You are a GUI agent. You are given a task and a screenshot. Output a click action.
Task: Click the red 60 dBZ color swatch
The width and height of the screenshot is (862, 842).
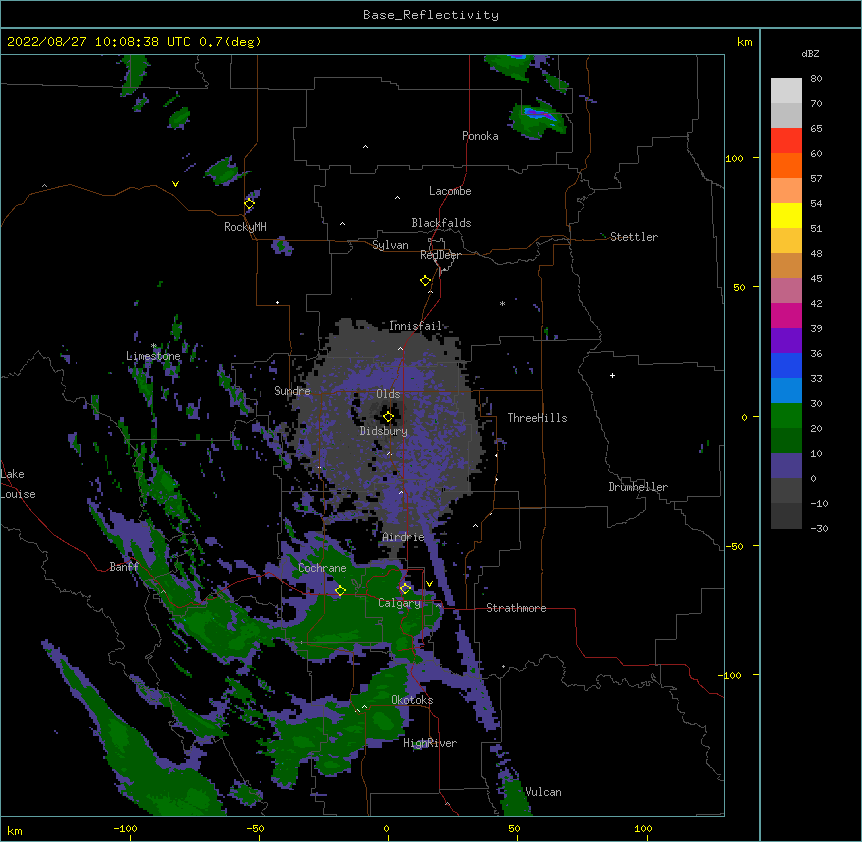click(x=786, y=141)
